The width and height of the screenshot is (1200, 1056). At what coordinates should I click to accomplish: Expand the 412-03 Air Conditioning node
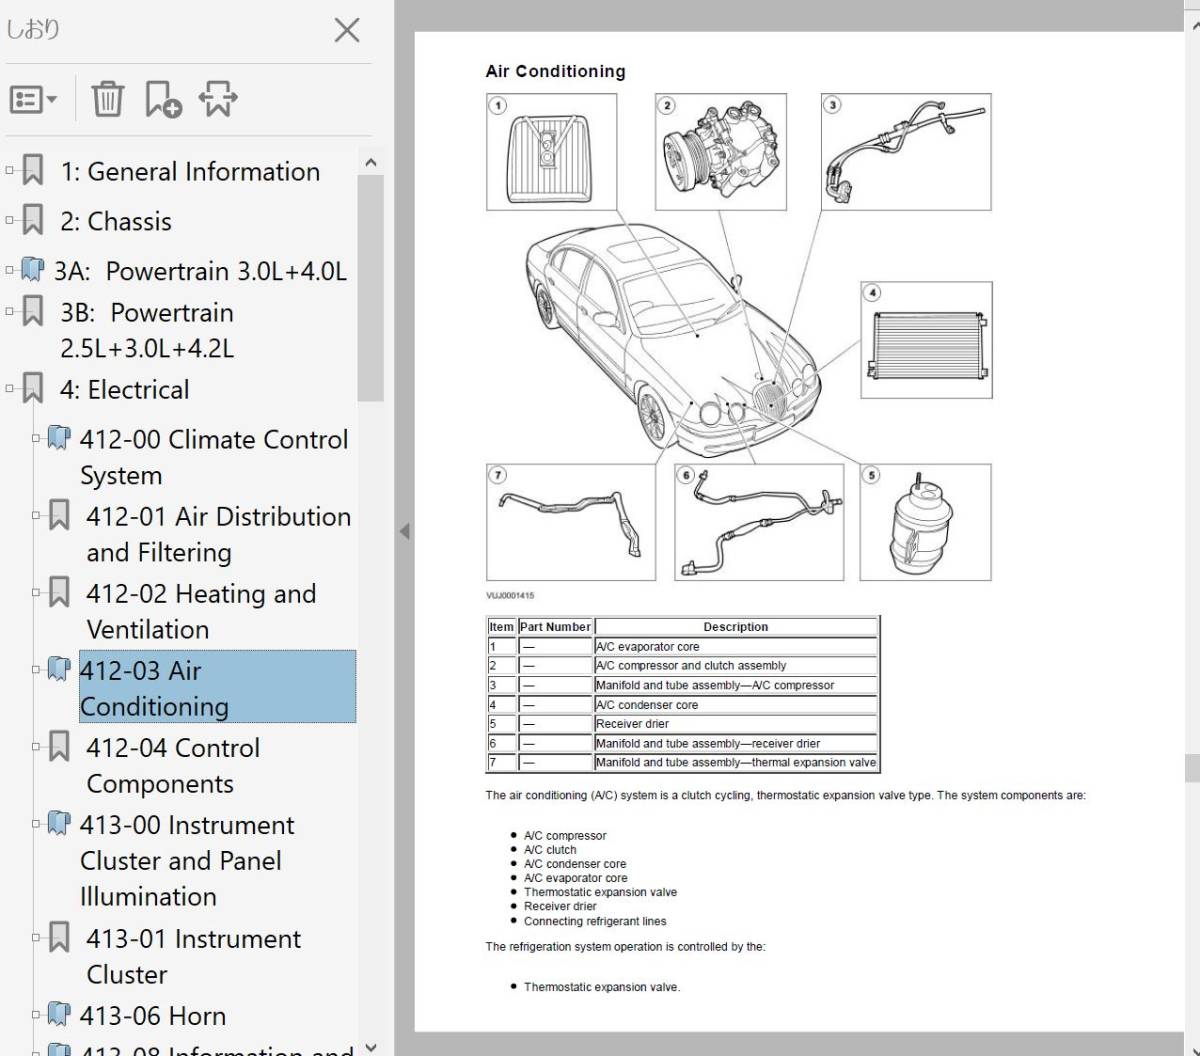tap(36, 670)
